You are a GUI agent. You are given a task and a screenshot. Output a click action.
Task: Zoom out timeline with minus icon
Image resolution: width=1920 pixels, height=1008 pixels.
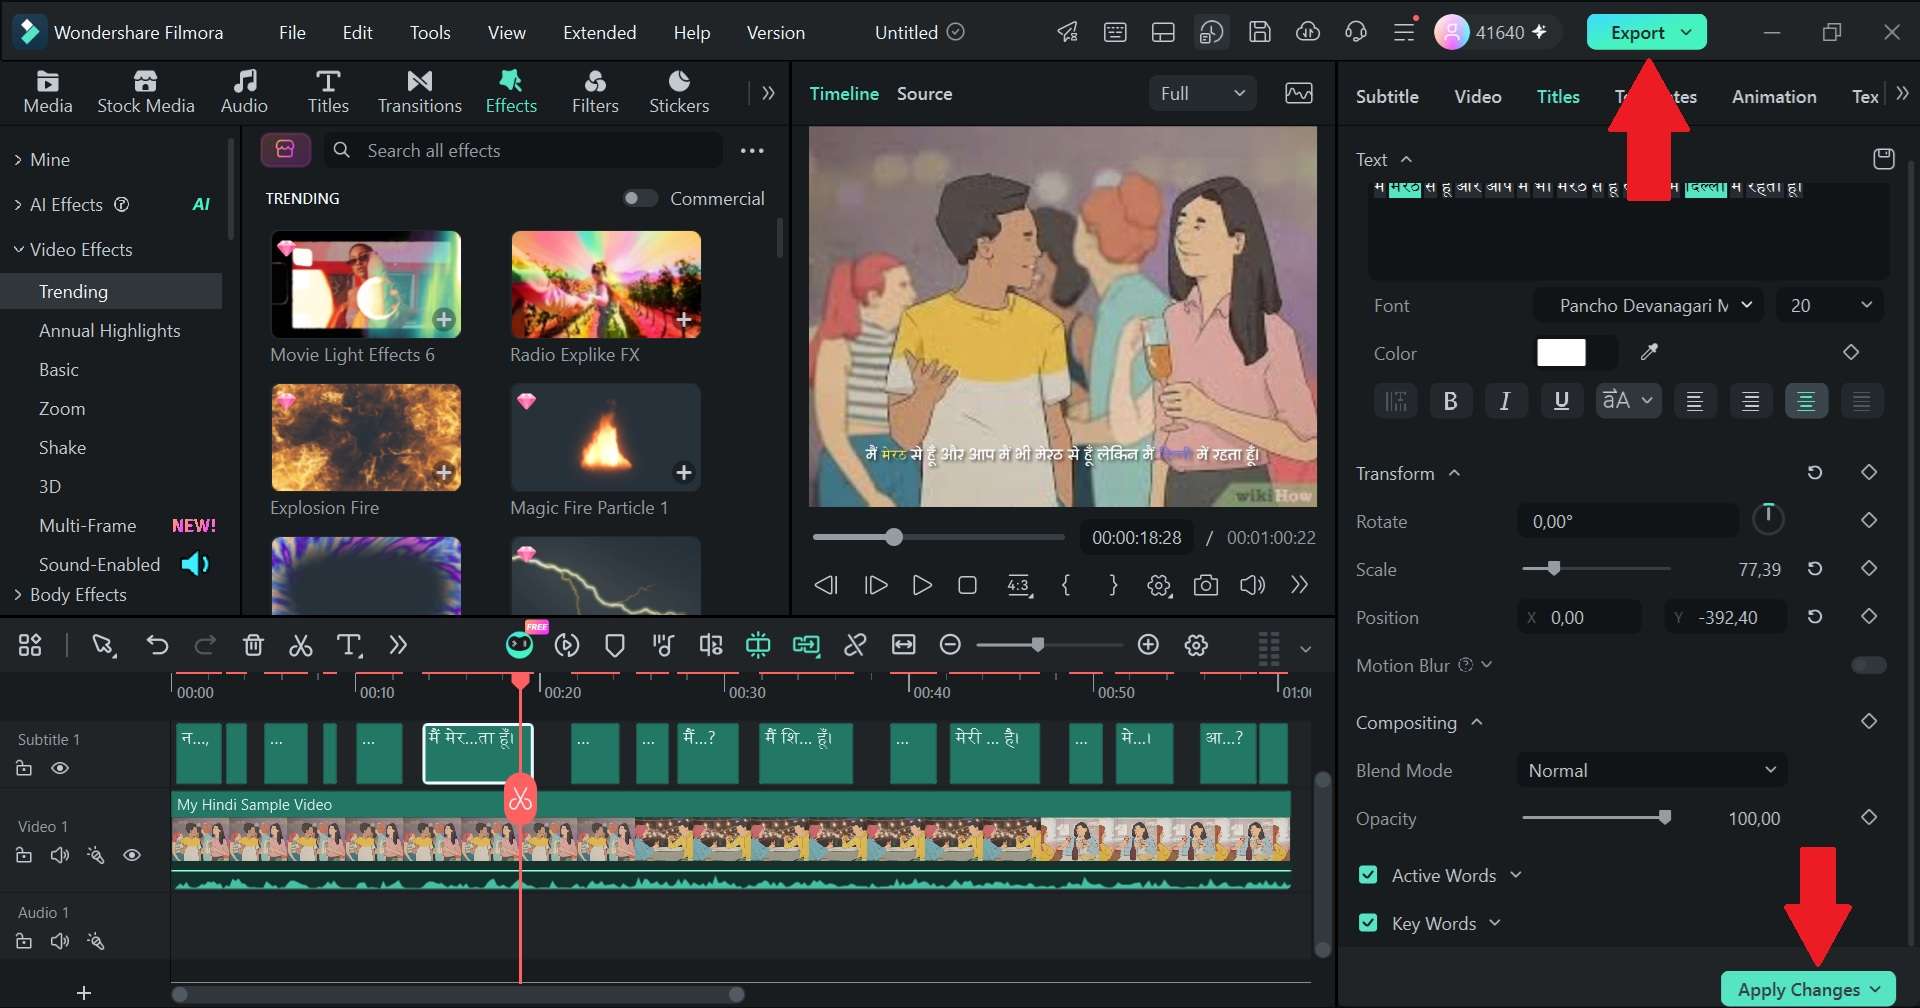click(x=950, y=645)
